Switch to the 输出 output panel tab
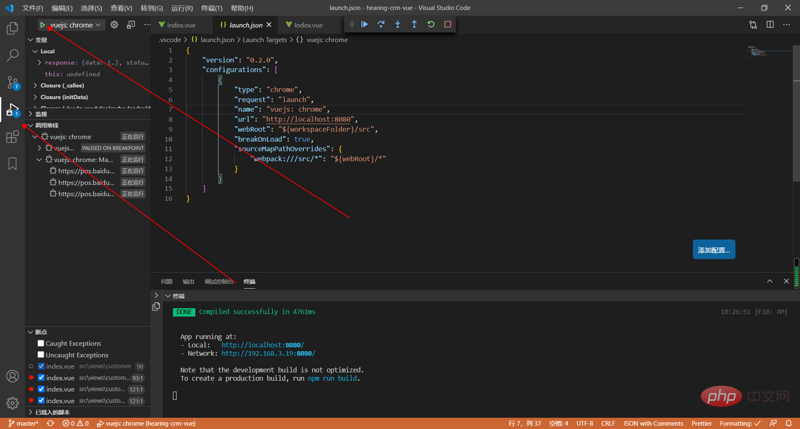The height and width of the screenshot is (429, 800). tap(188, 282)
